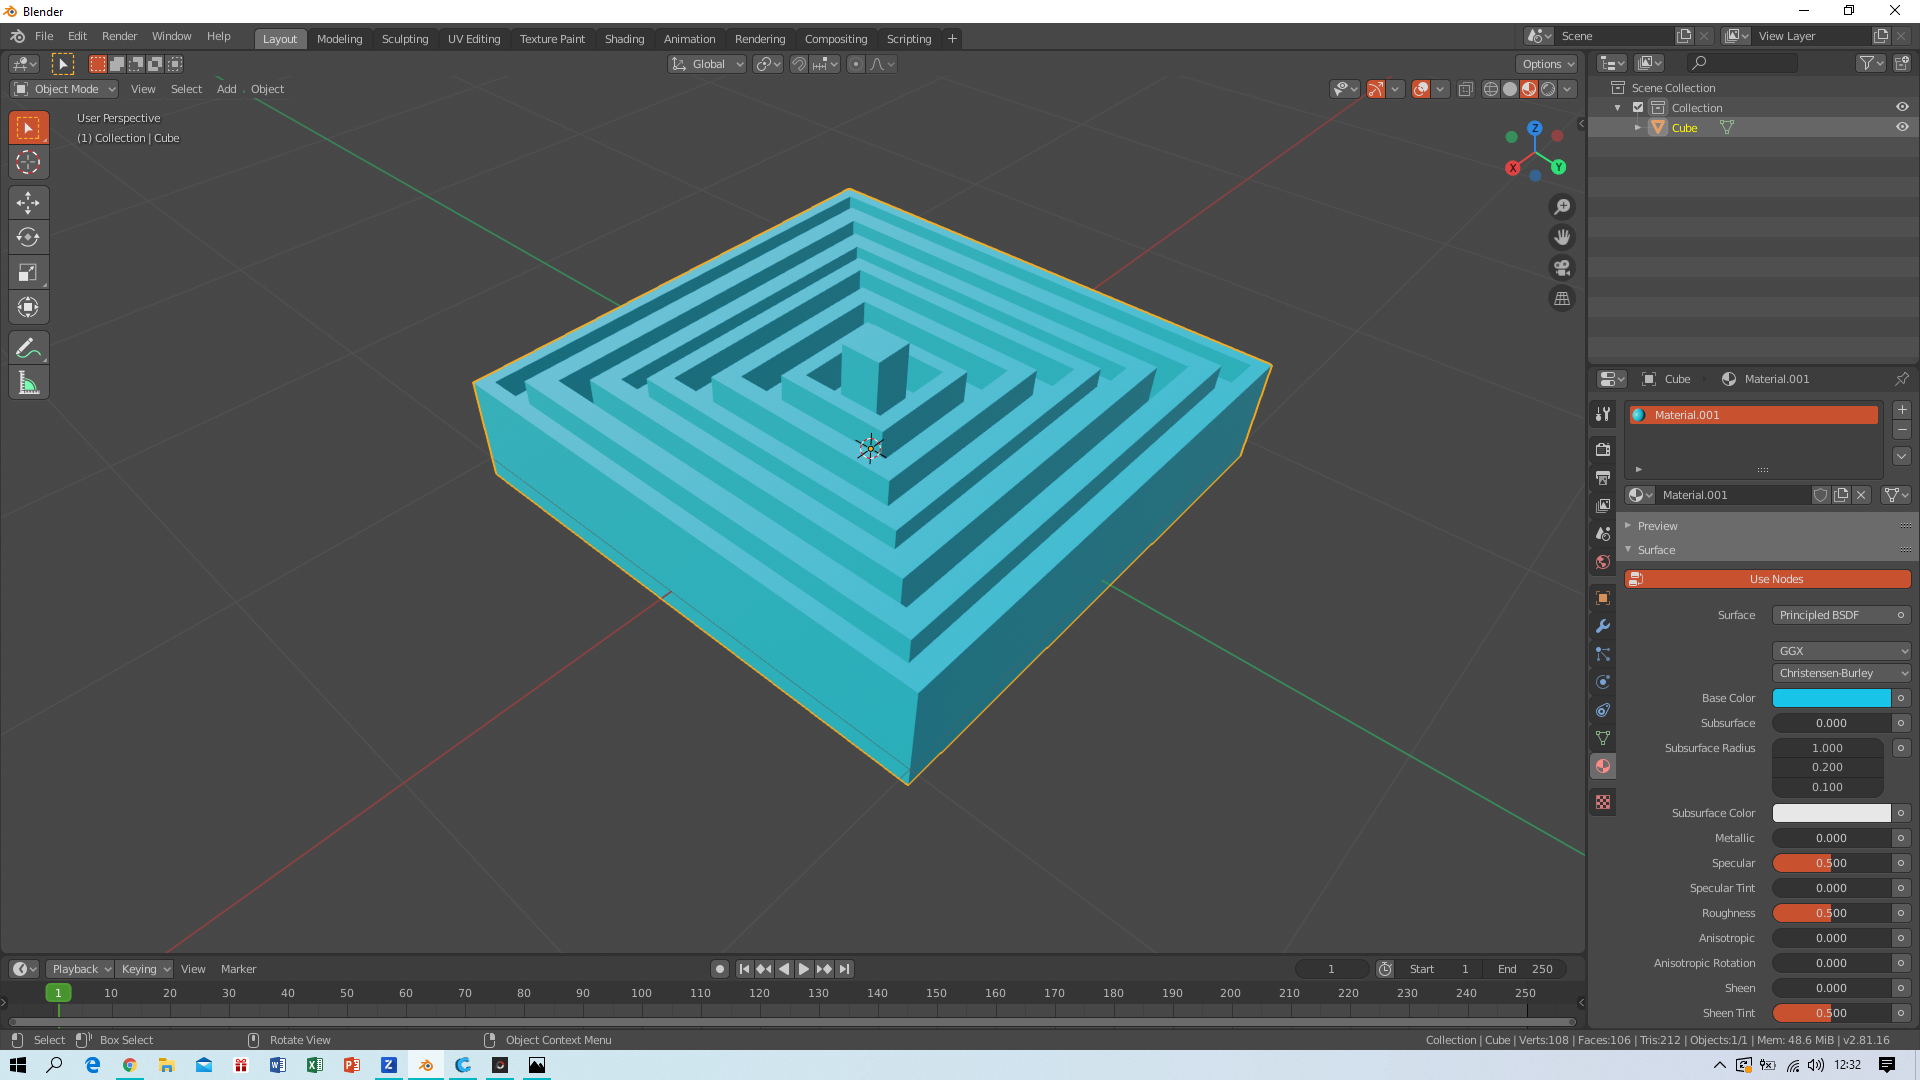Switch to wireframe viewport shading
Screen dimensions: 1920x1080
coord(1490,89)
